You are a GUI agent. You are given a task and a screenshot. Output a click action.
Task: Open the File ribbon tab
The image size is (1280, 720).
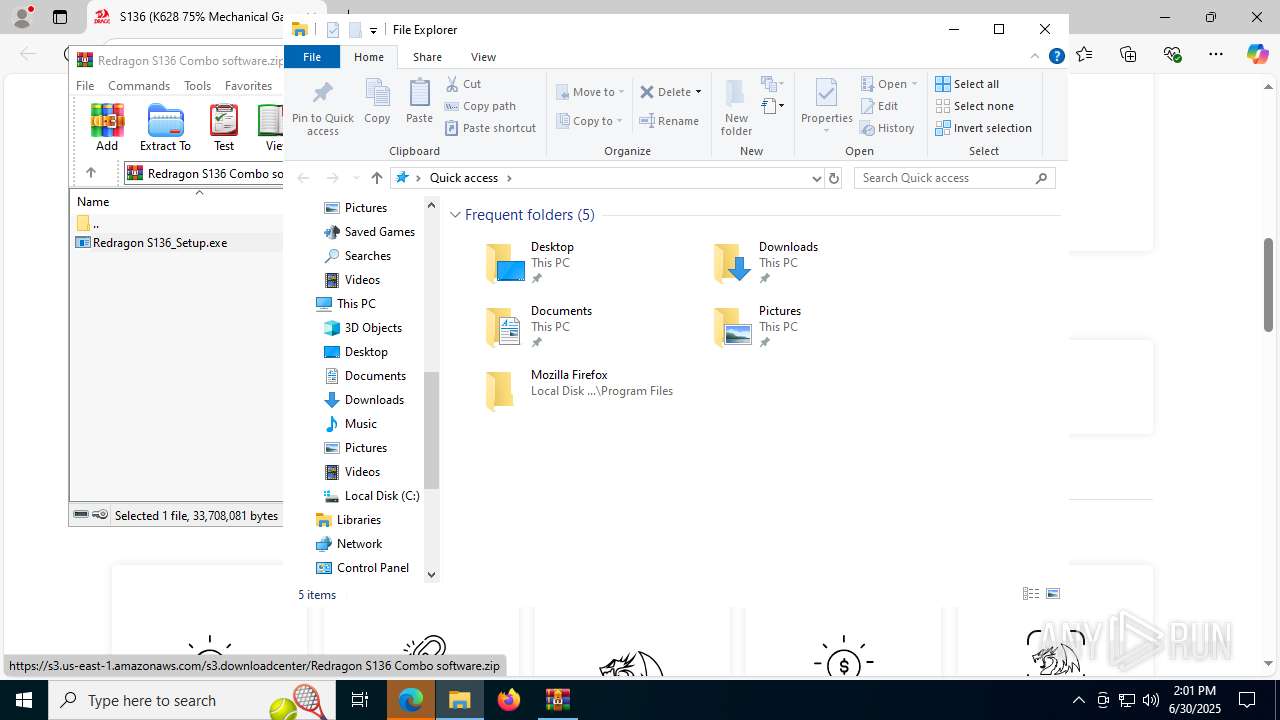tap(312, 57)
